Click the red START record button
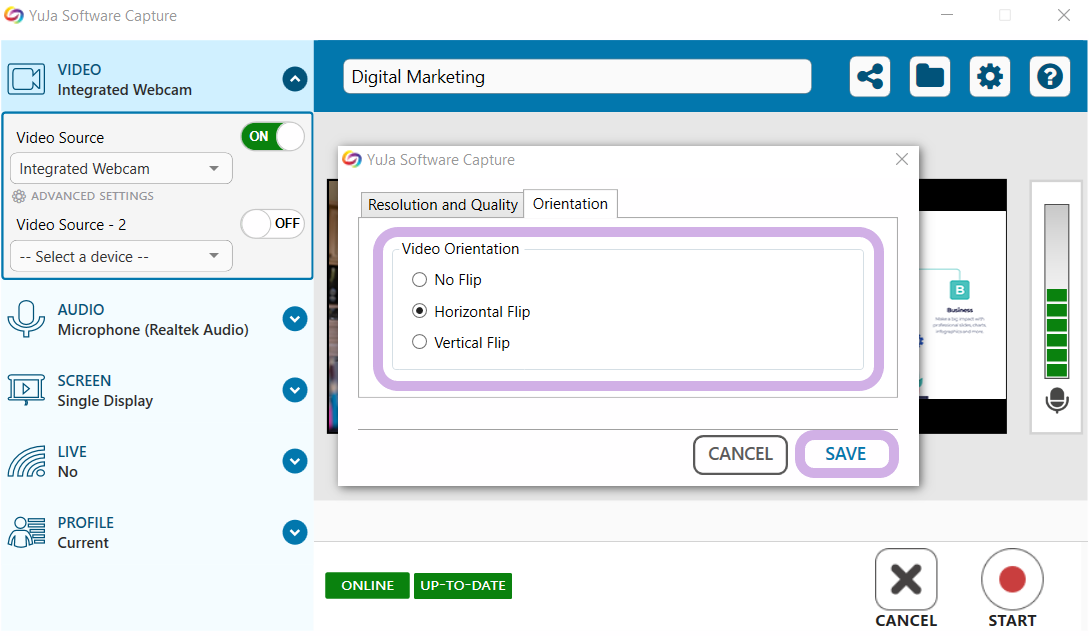Viewport: 1089px width, 636px height. (x=1012, y=580)
